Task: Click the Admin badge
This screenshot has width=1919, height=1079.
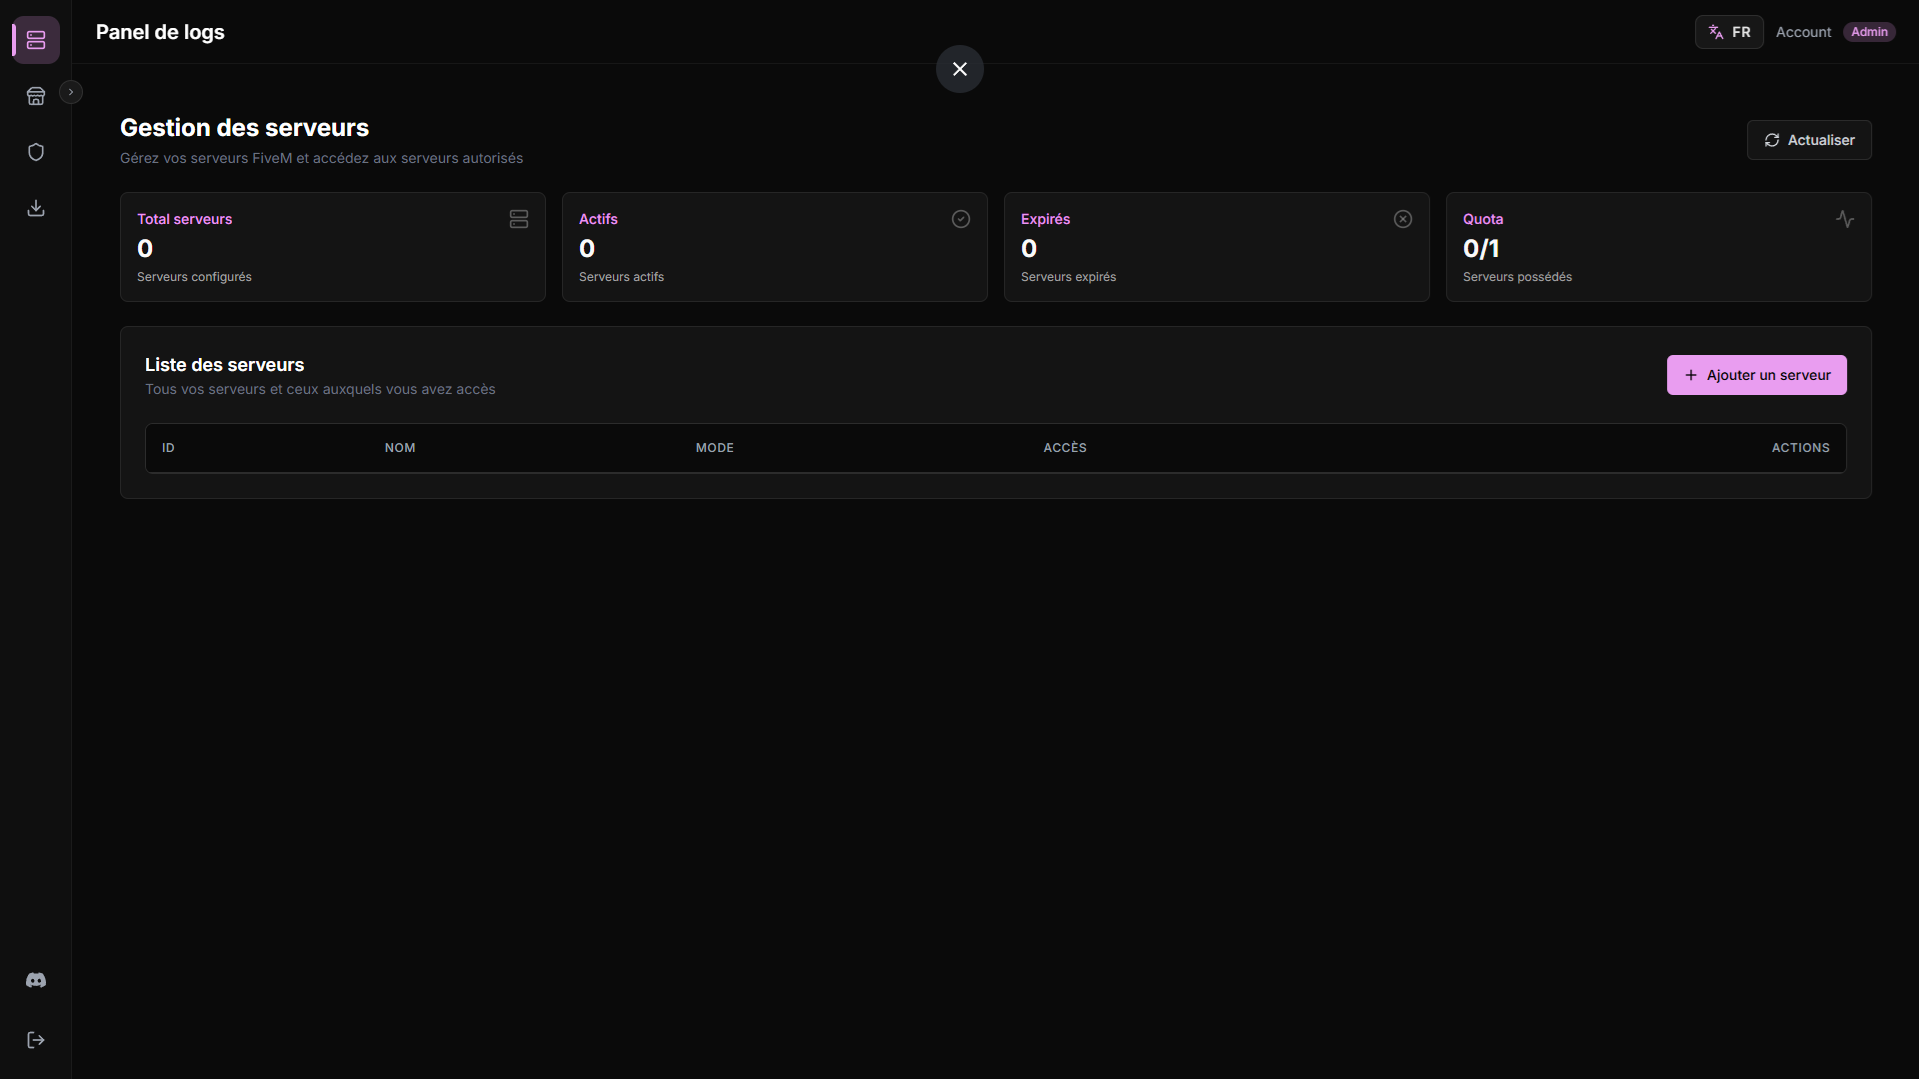Action: (1869, 32)
